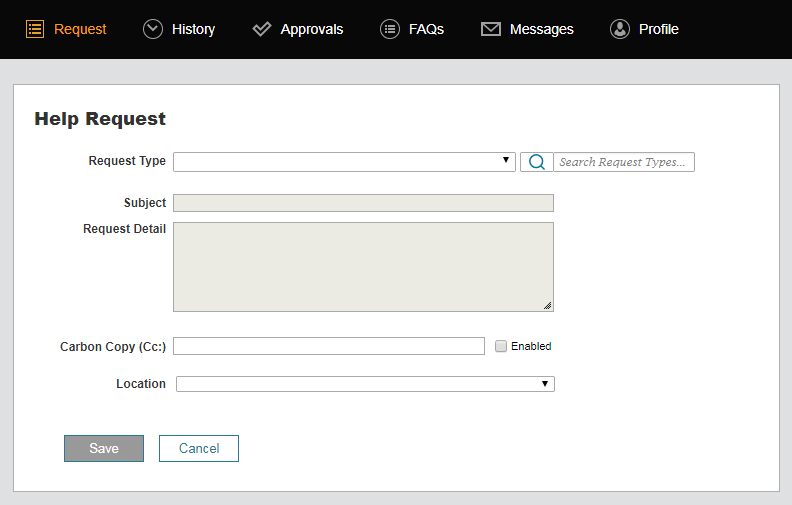Expand the Location dropdown list
The image size is (792, 505).
[x=365, y=384]
